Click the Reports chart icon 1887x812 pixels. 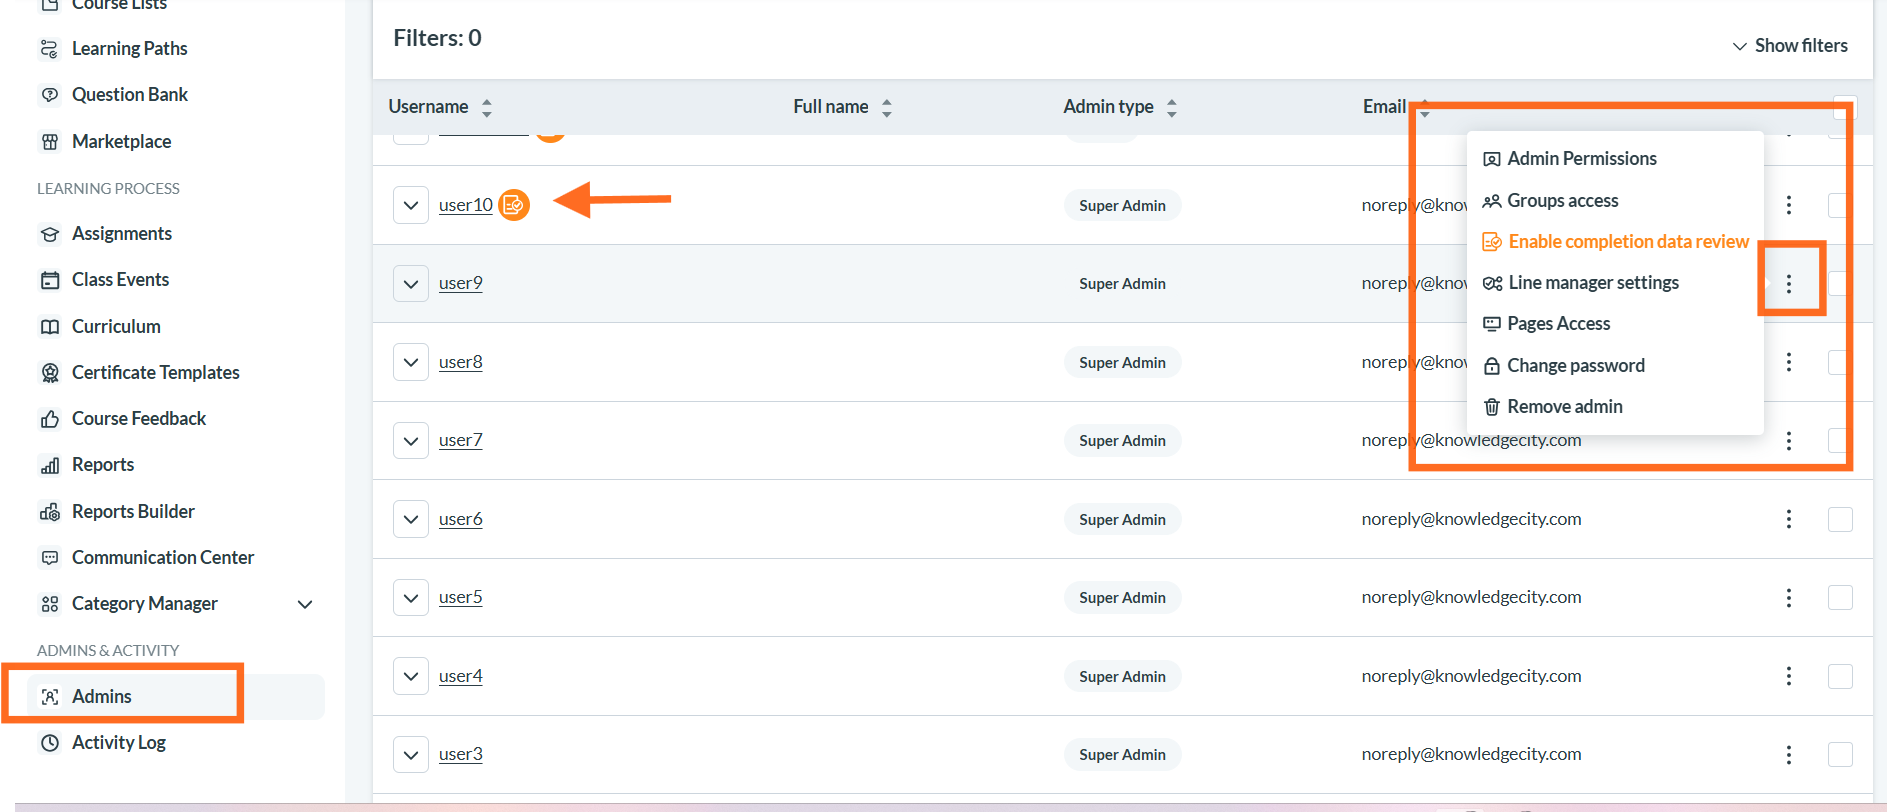(49, 465)
